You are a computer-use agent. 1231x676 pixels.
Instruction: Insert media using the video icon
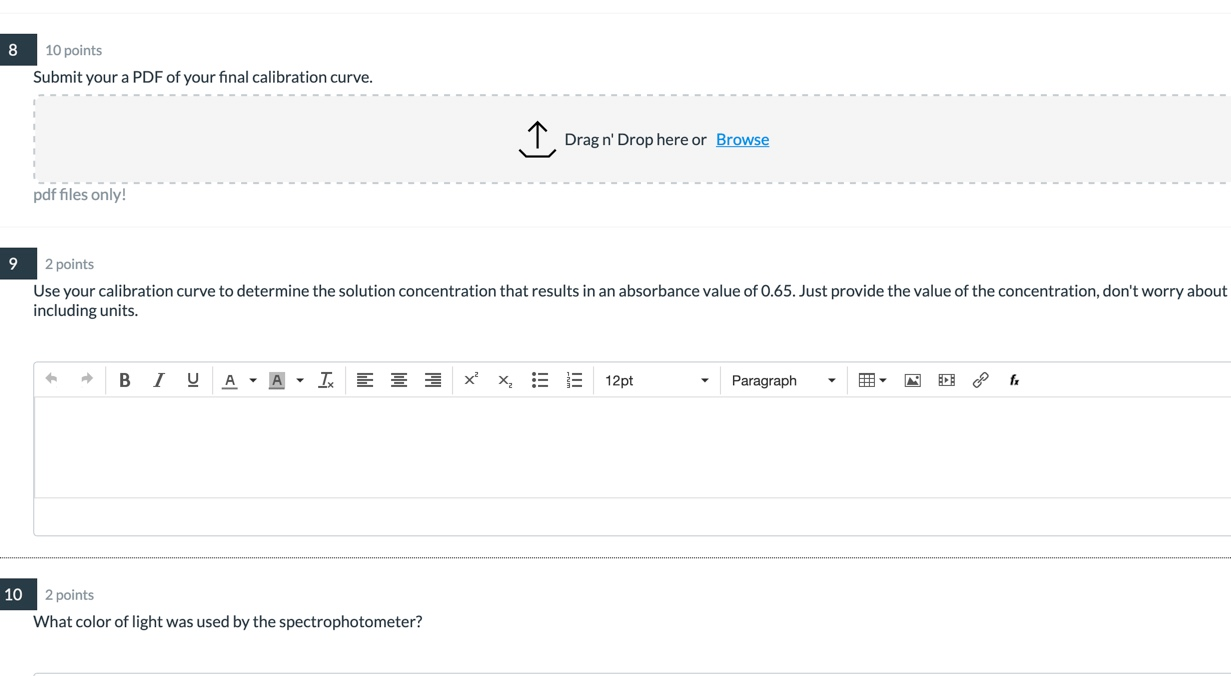[x=946, y=380]
